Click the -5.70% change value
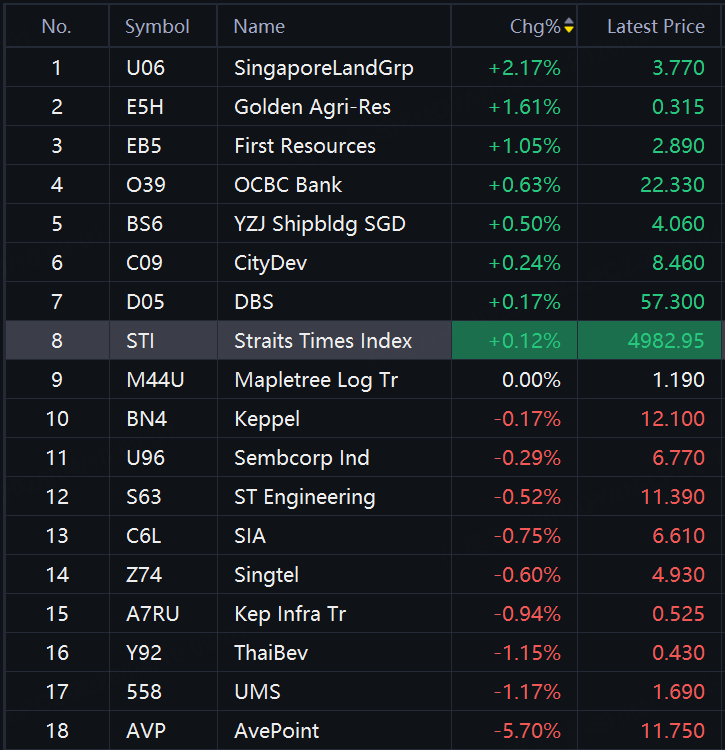This screenshot has width=725, height=750. point(527,731)
